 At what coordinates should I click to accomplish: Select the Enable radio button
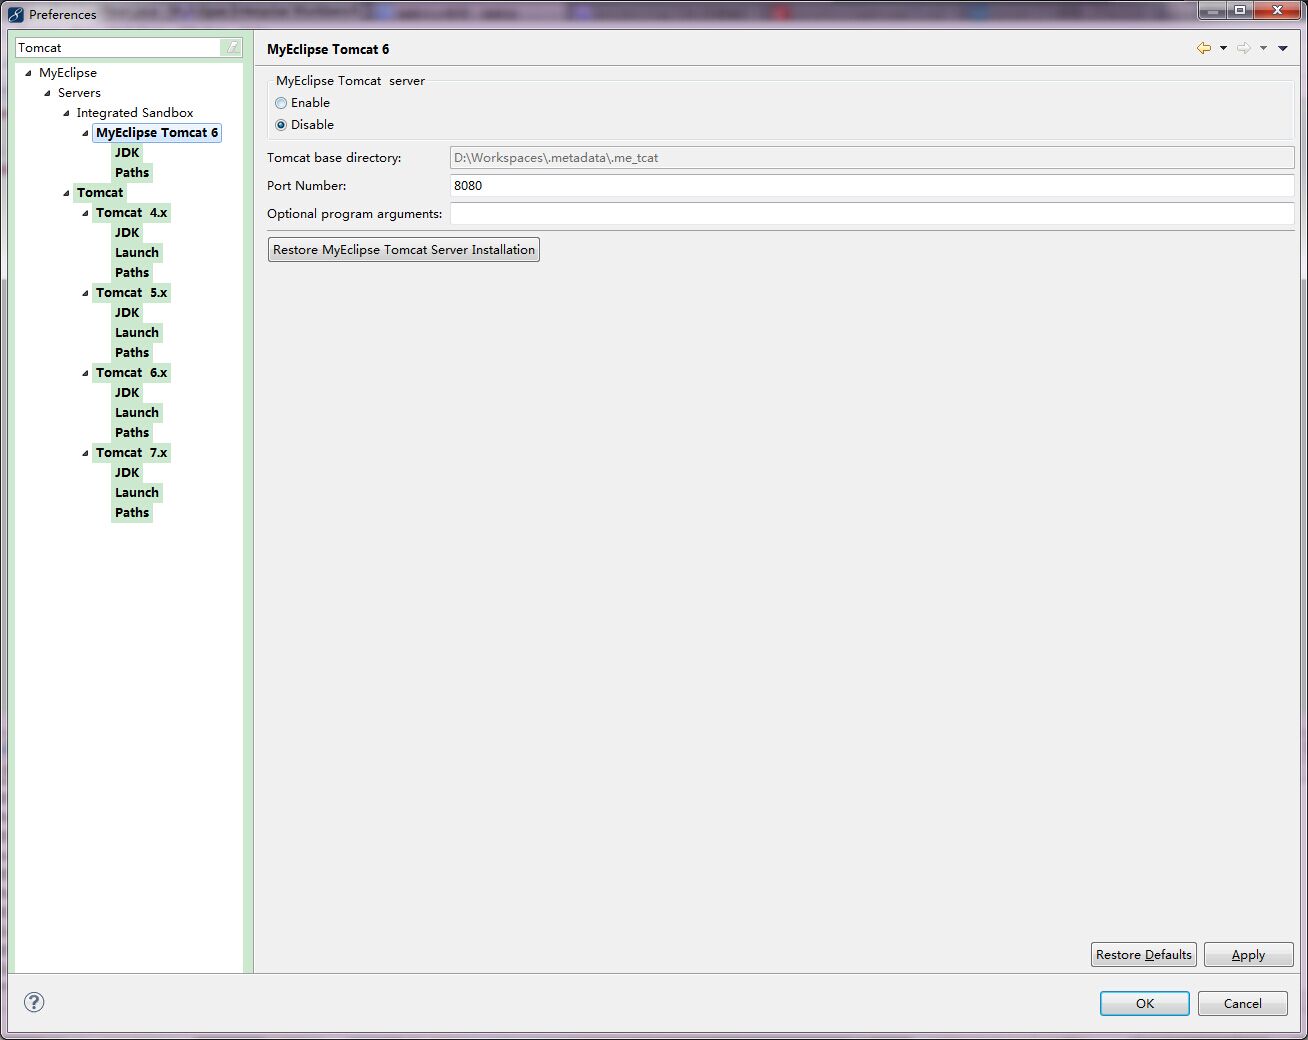click(281, 103)
